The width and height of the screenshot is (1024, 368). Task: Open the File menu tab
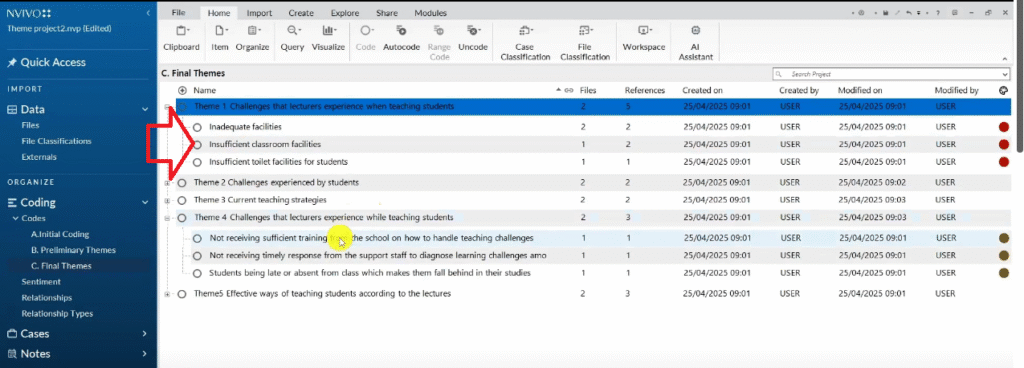tap(178, 13)
